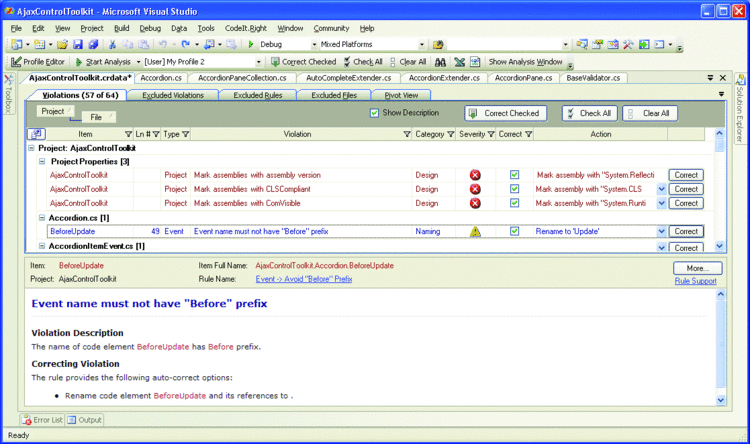750x444 pixels.
Task: Click the Find in Files icon beside Mixed Platforms
Action: [438, 44]
